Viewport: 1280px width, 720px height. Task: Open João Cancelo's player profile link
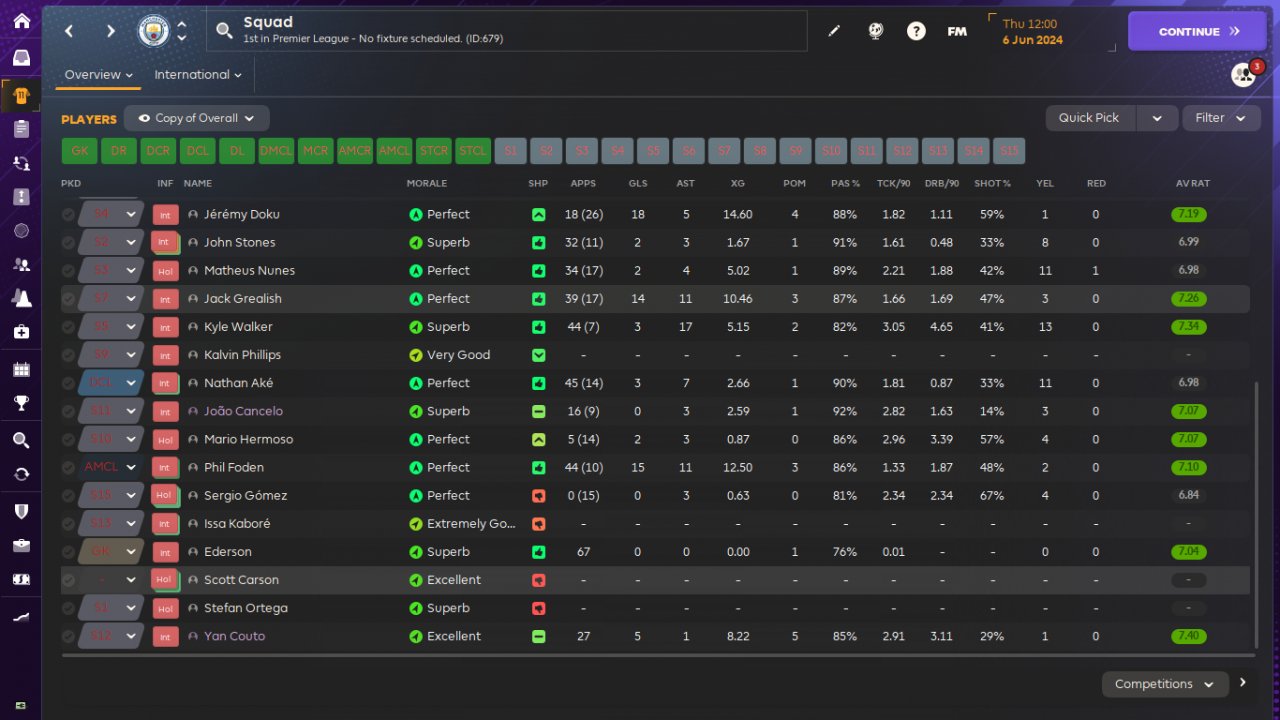(x=243, y=411)
